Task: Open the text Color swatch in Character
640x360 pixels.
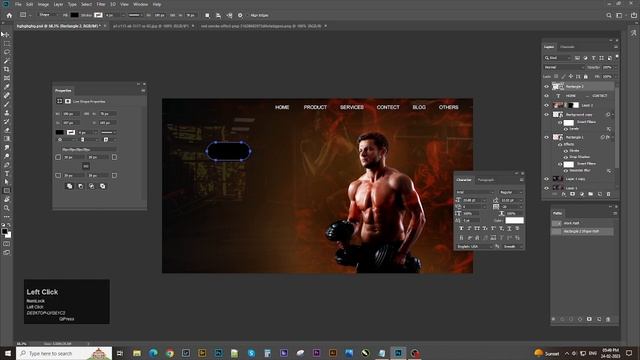Action: coord(514,220)
